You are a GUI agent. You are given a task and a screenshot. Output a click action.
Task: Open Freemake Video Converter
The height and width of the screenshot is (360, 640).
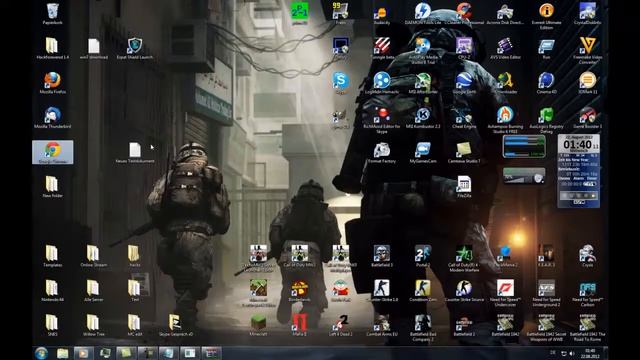(588, 51)
